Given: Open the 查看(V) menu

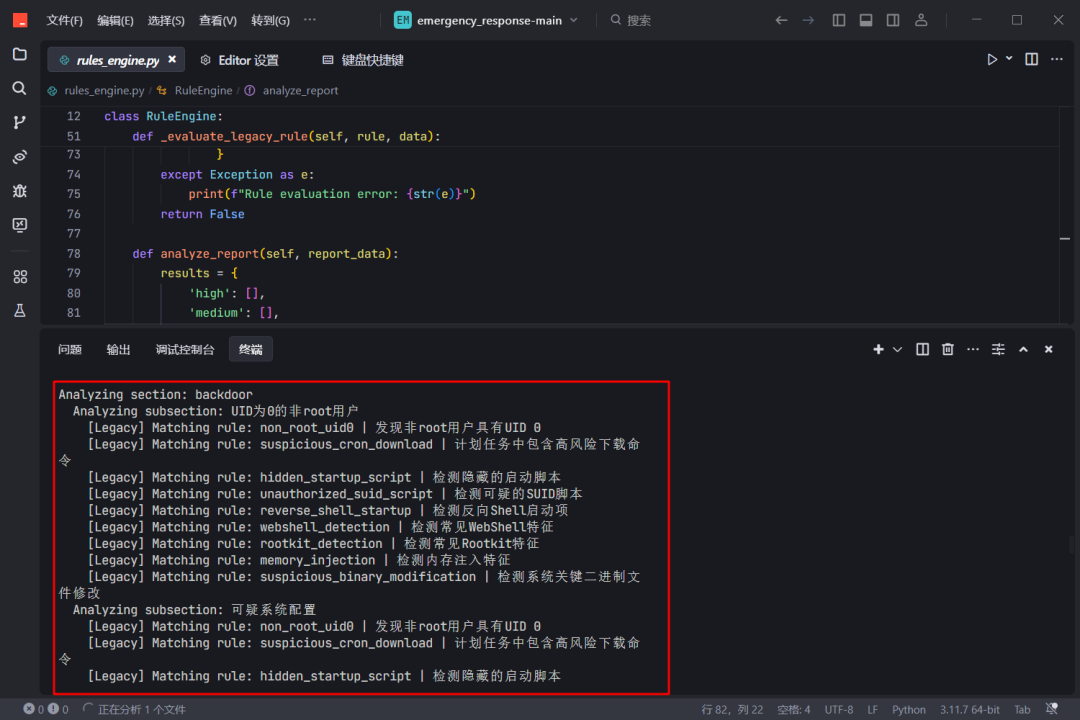Looking at the screenshot, I should pos(218,21).
